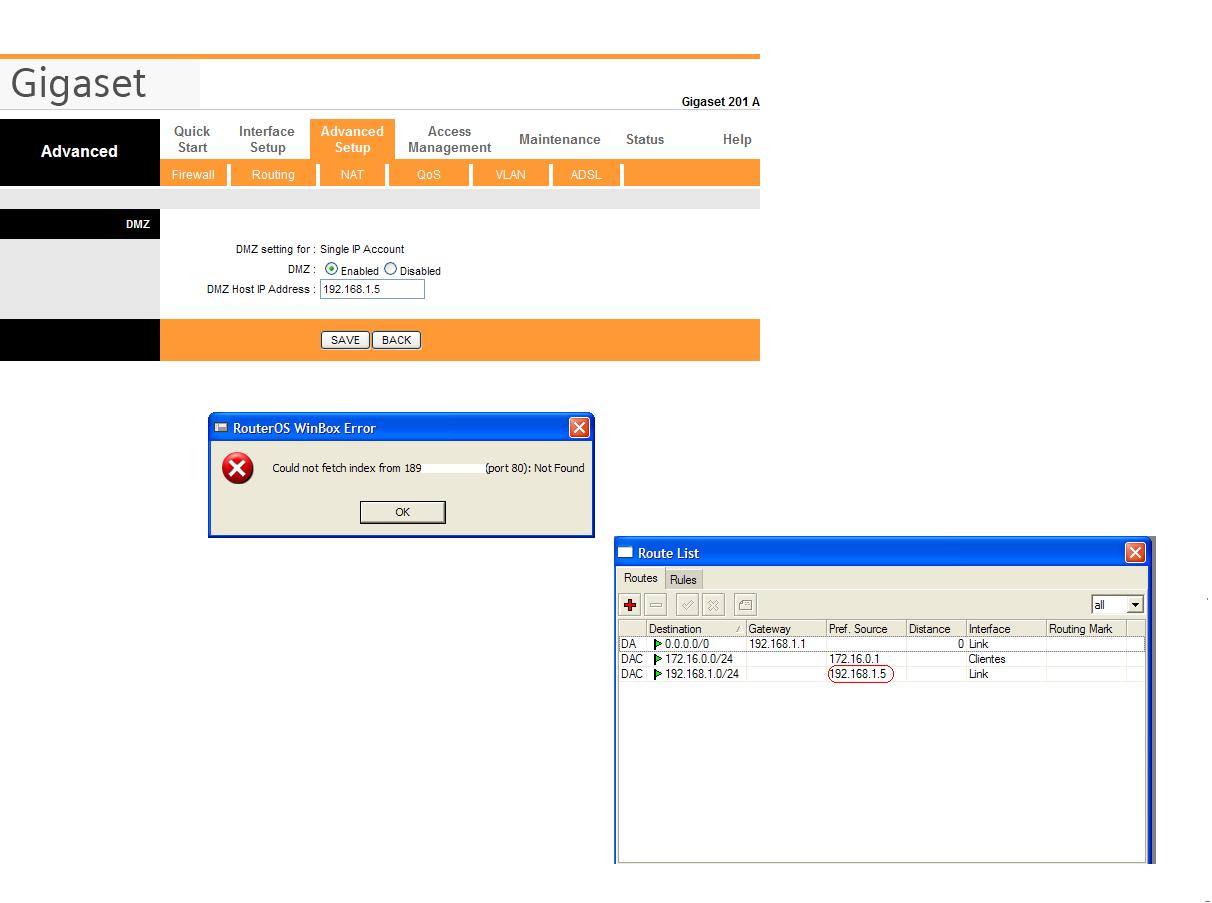Open the QoS submenu
Image resolution: width=1212 pixels, height=903 pixels.
(428, 174)
